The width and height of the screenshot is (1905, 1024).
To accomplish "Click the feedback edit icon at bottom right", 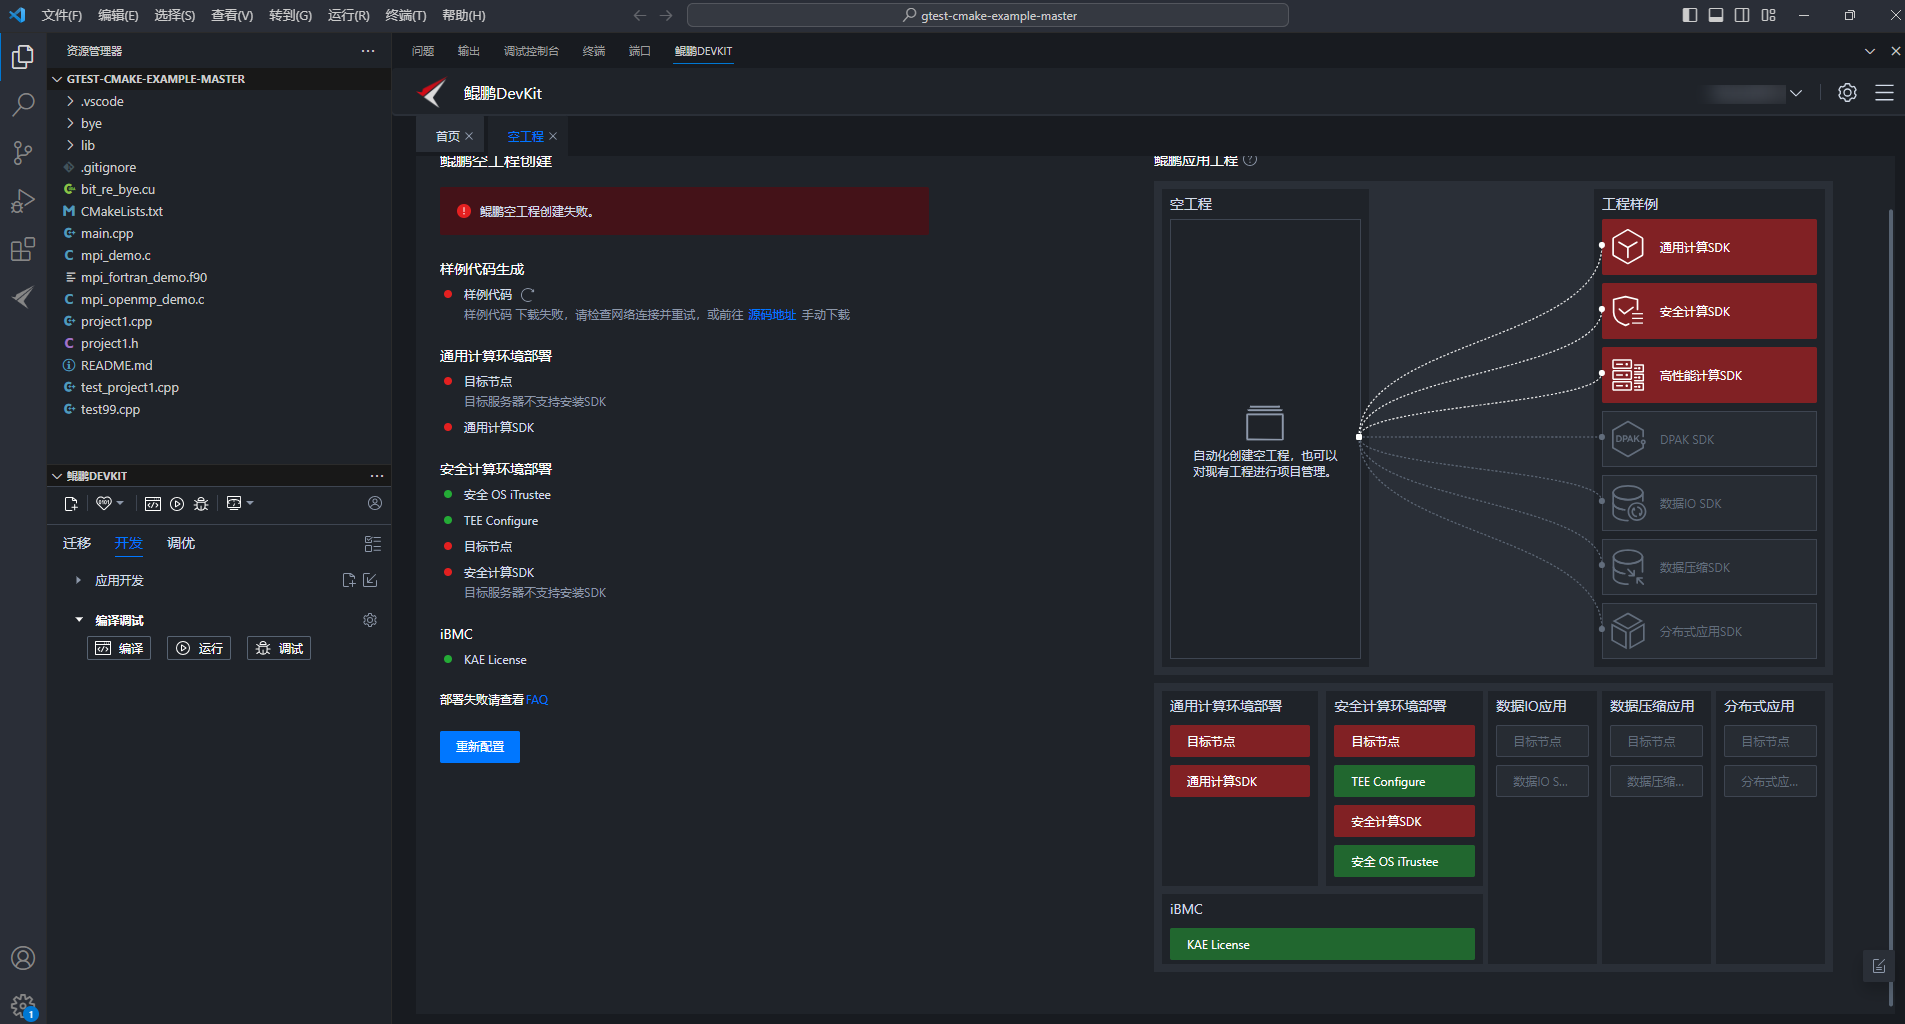I will 1879,966.
